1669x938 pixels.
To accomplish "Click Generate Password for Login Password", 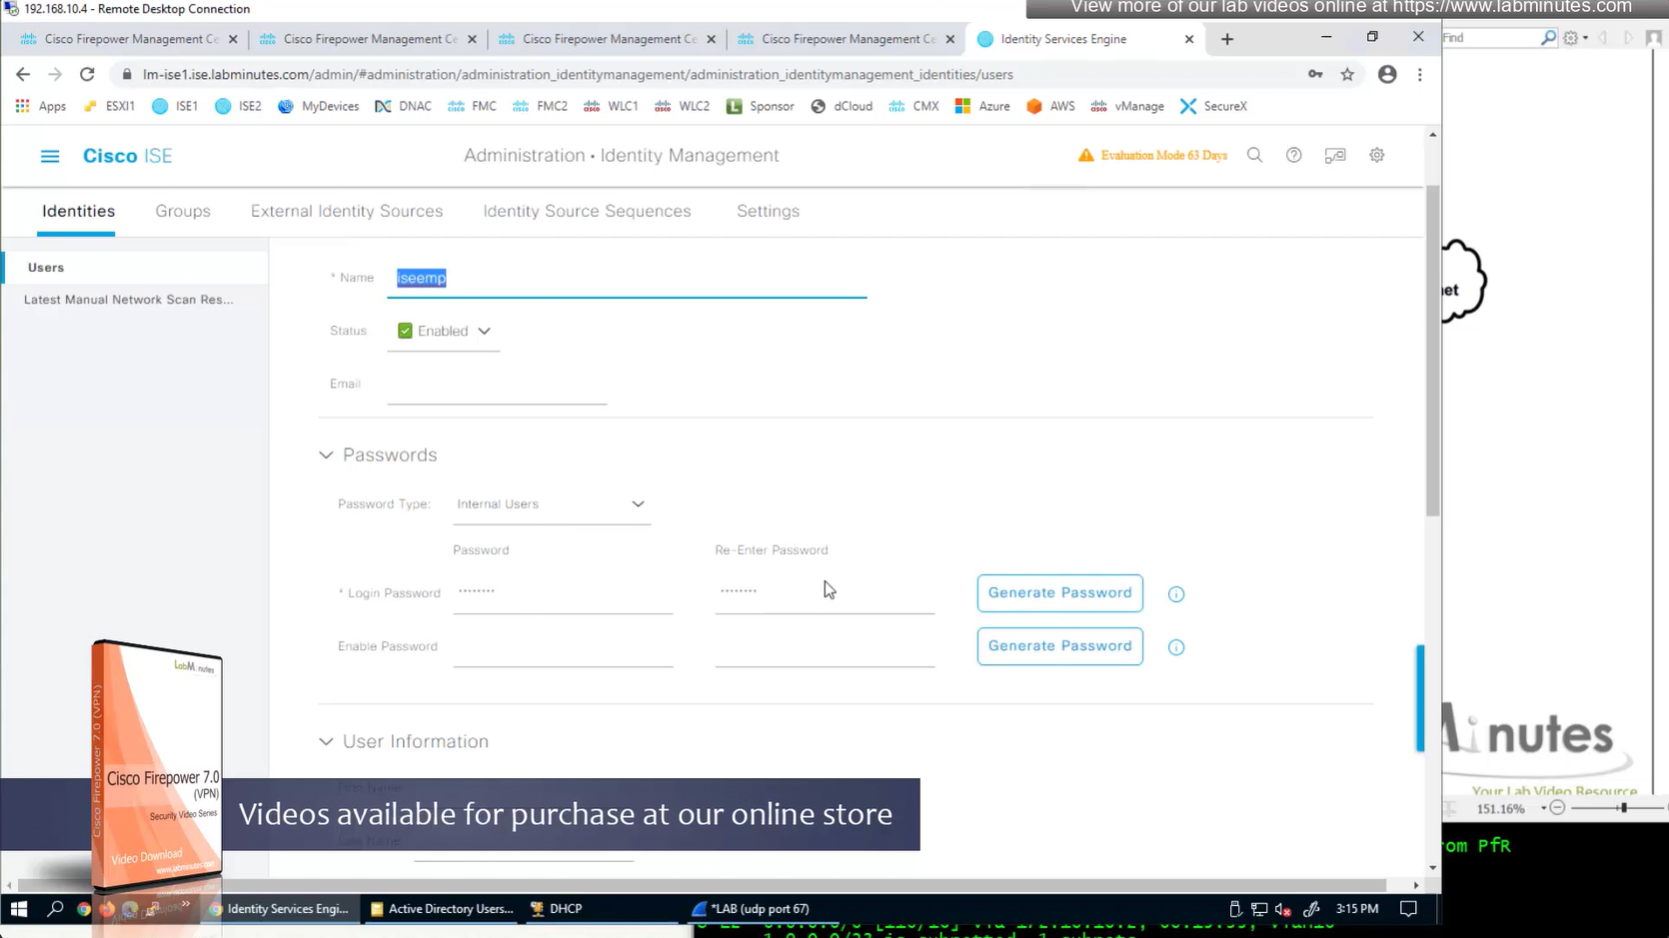I will [x=1059, y=593].
